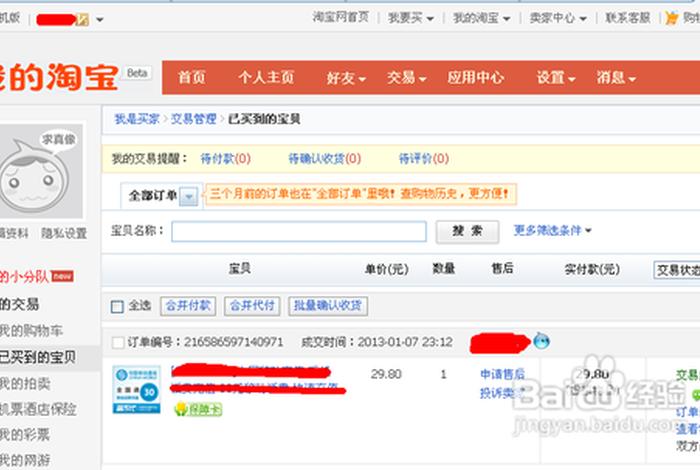Open the 好友 dropdown menu in the orange nav

point(346,78)
